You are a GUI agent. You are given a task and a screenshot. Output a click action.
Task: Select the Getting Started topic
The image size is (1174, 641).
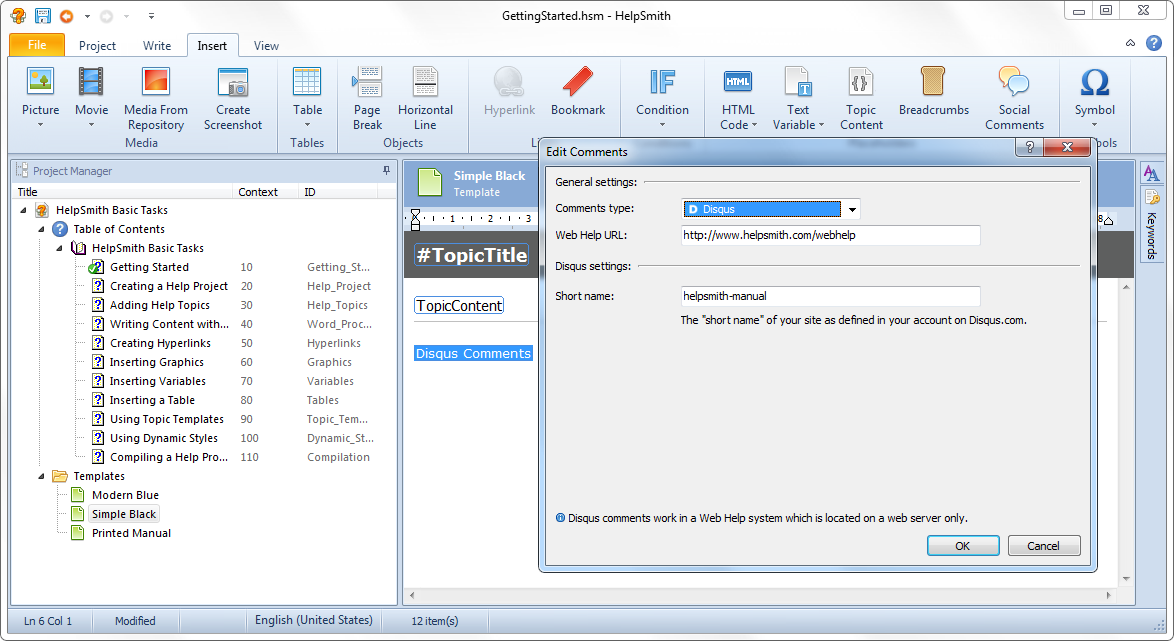(x=149, y=267)
